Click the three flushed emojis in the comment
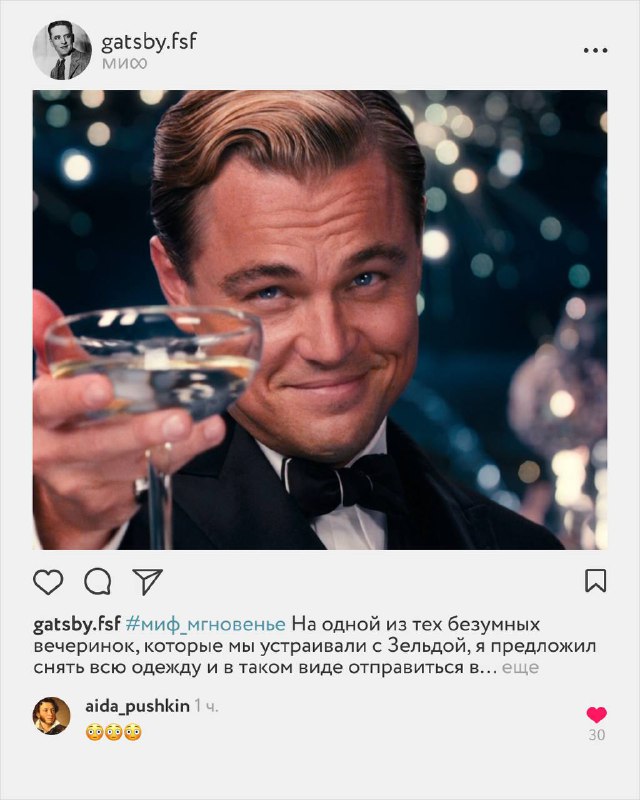The image size is (640, 800). click(113, 732)
